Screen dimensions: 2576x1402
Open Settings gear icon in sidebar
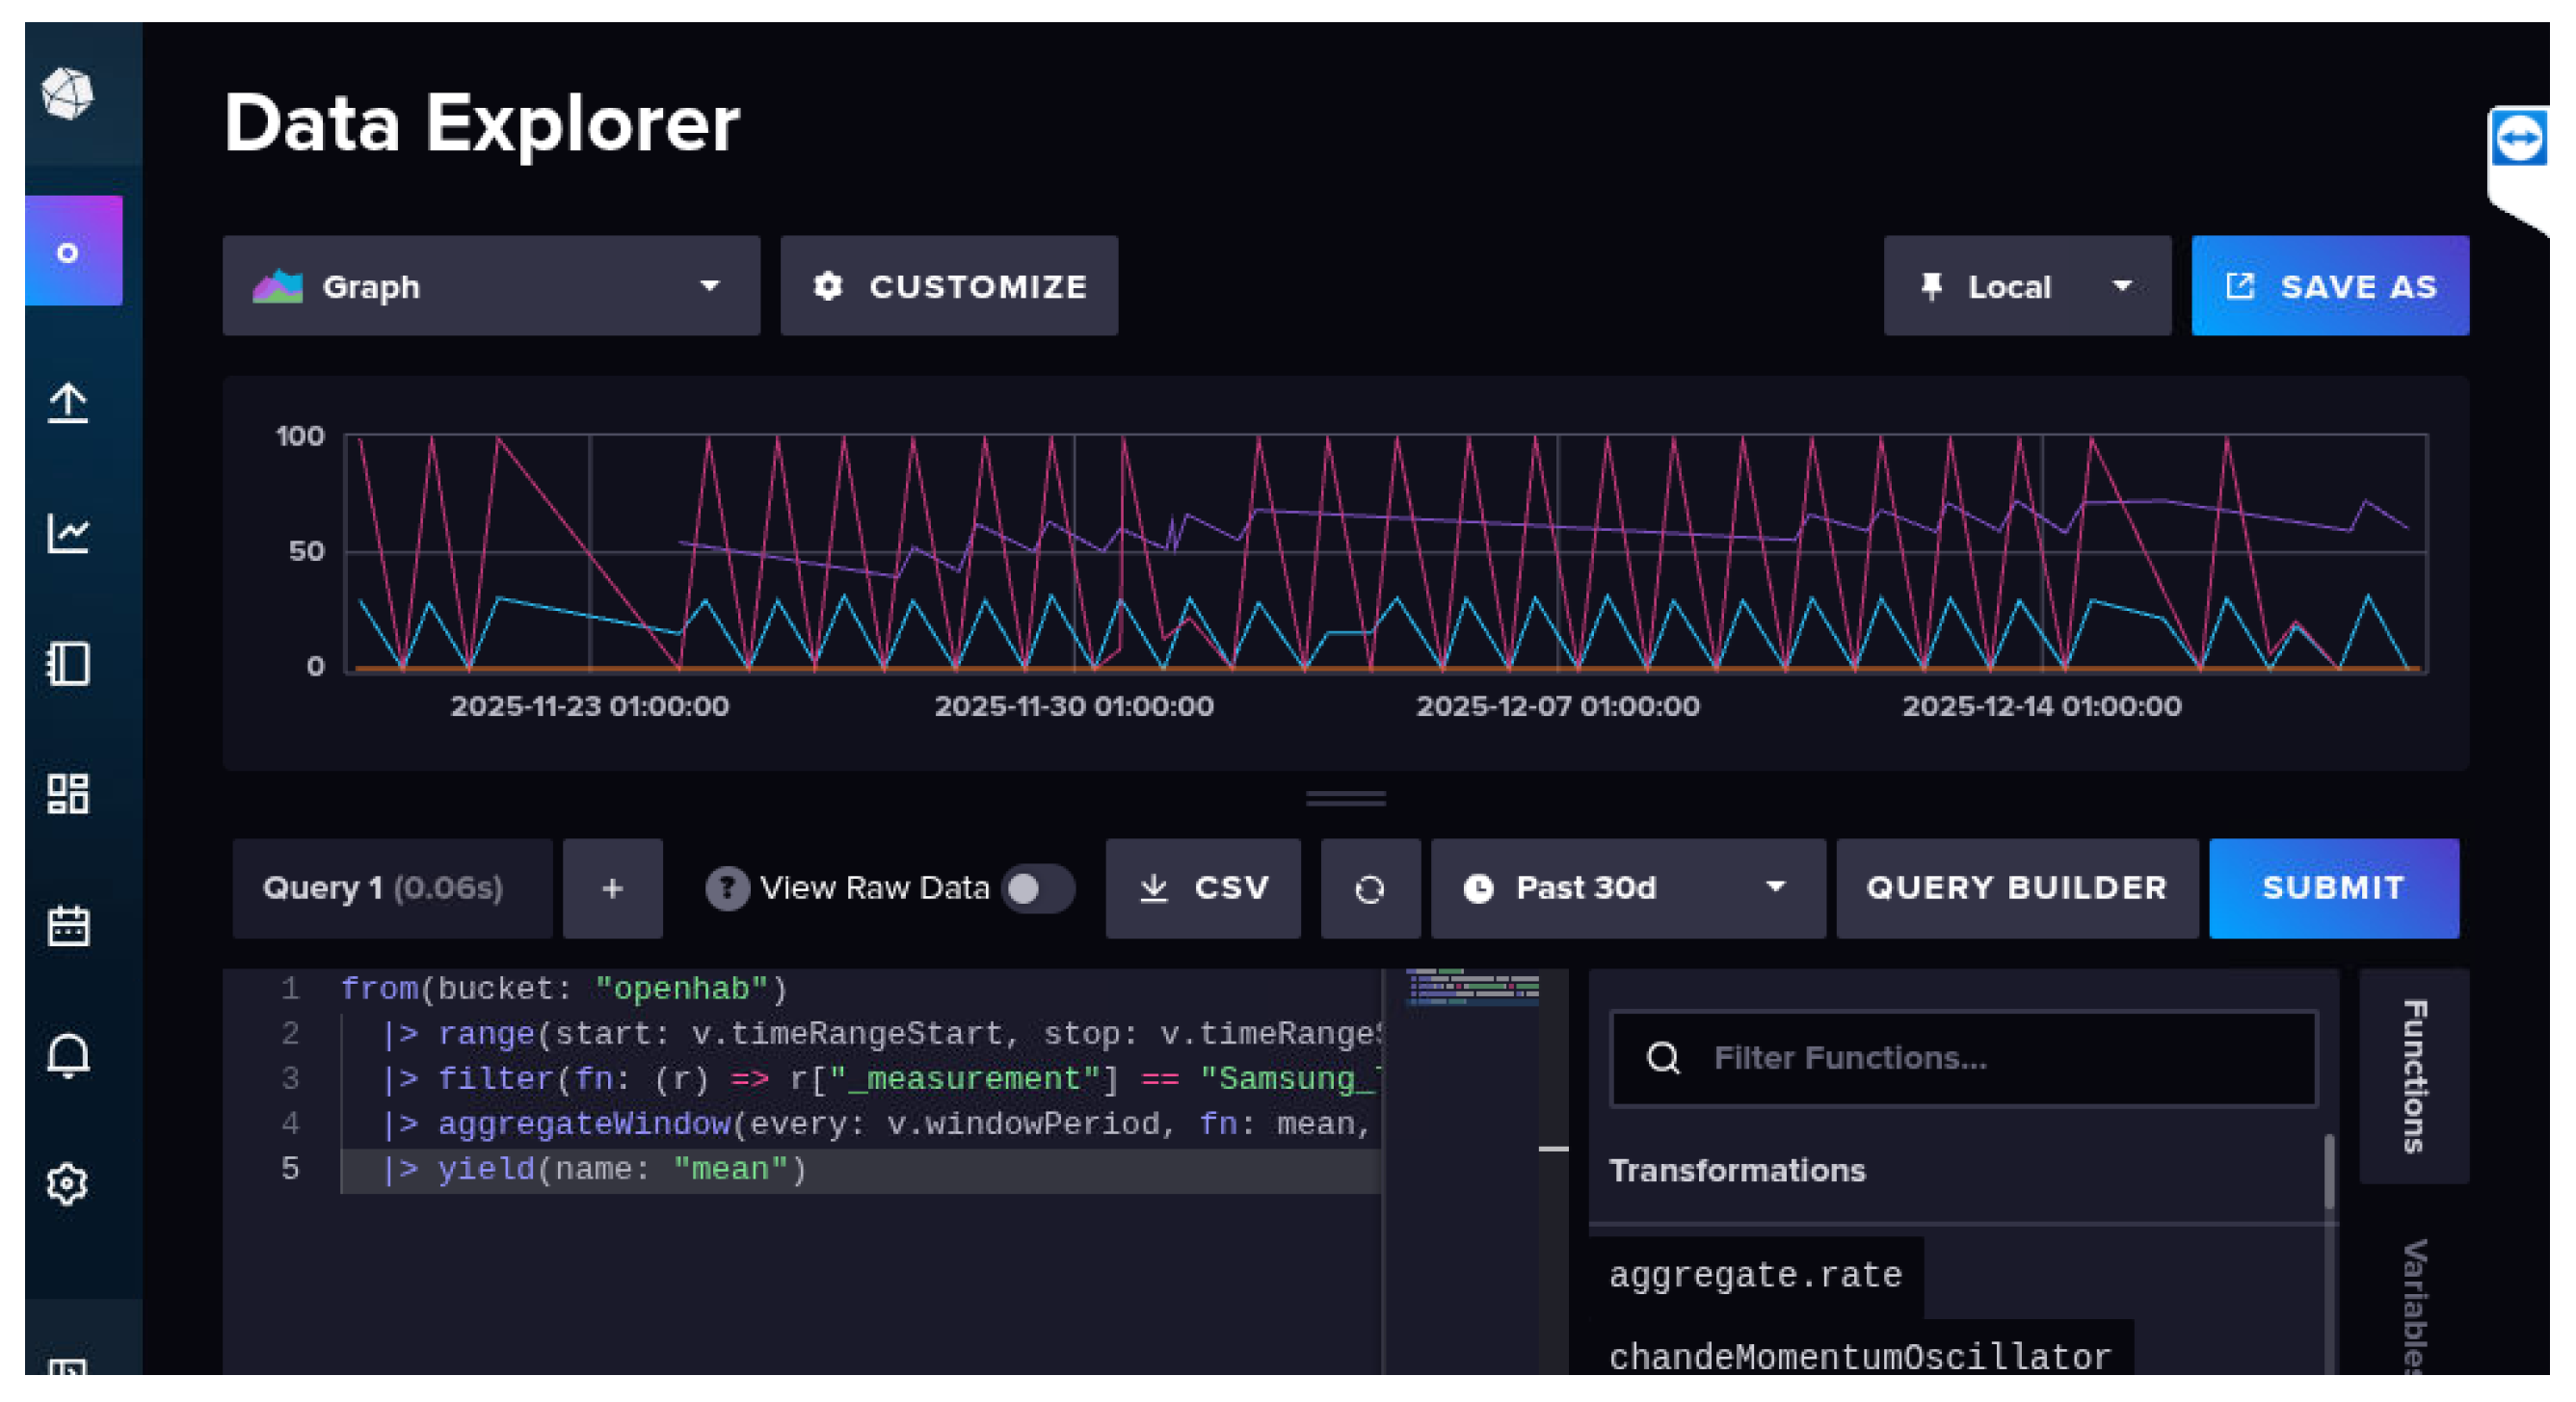tap(68, 1184)
